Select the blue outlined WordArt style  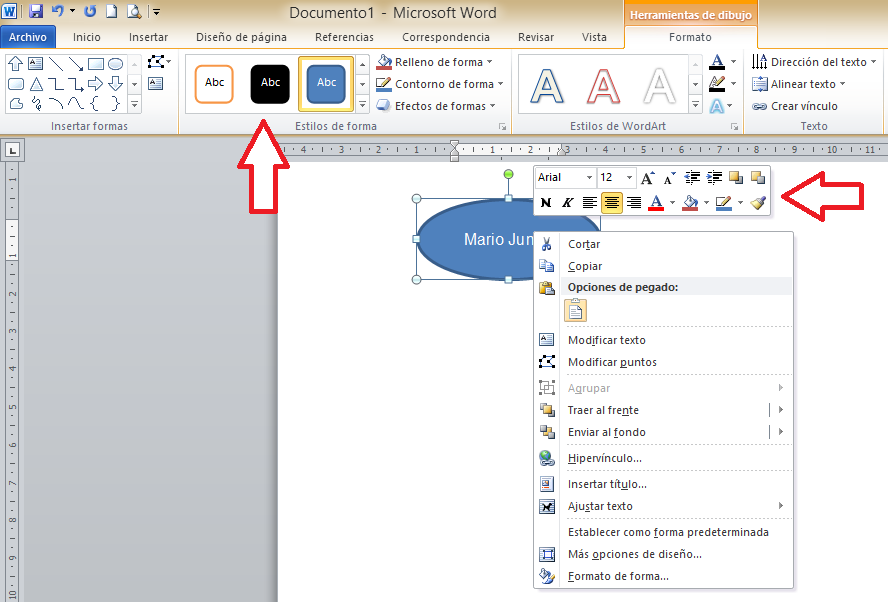click(x=547, y=85)
